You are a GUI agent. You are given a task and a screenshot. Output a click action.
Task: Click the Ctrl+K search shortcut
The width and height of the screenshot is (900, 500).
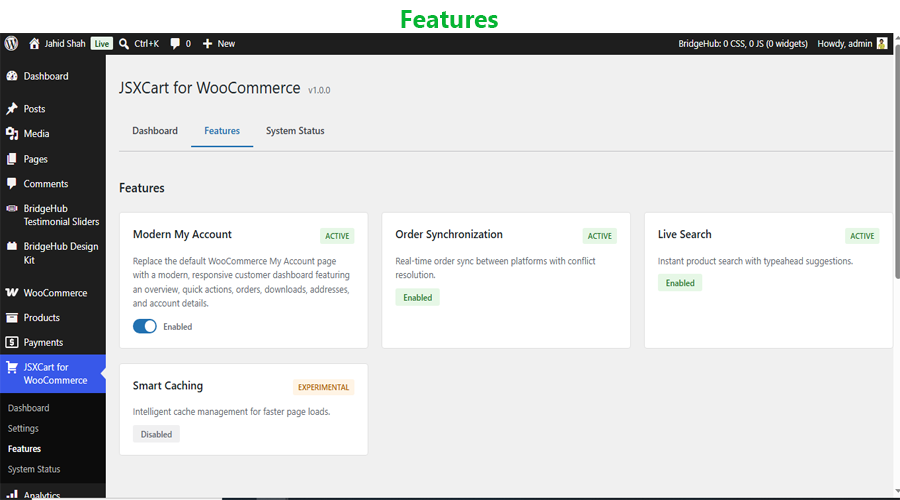146,44
